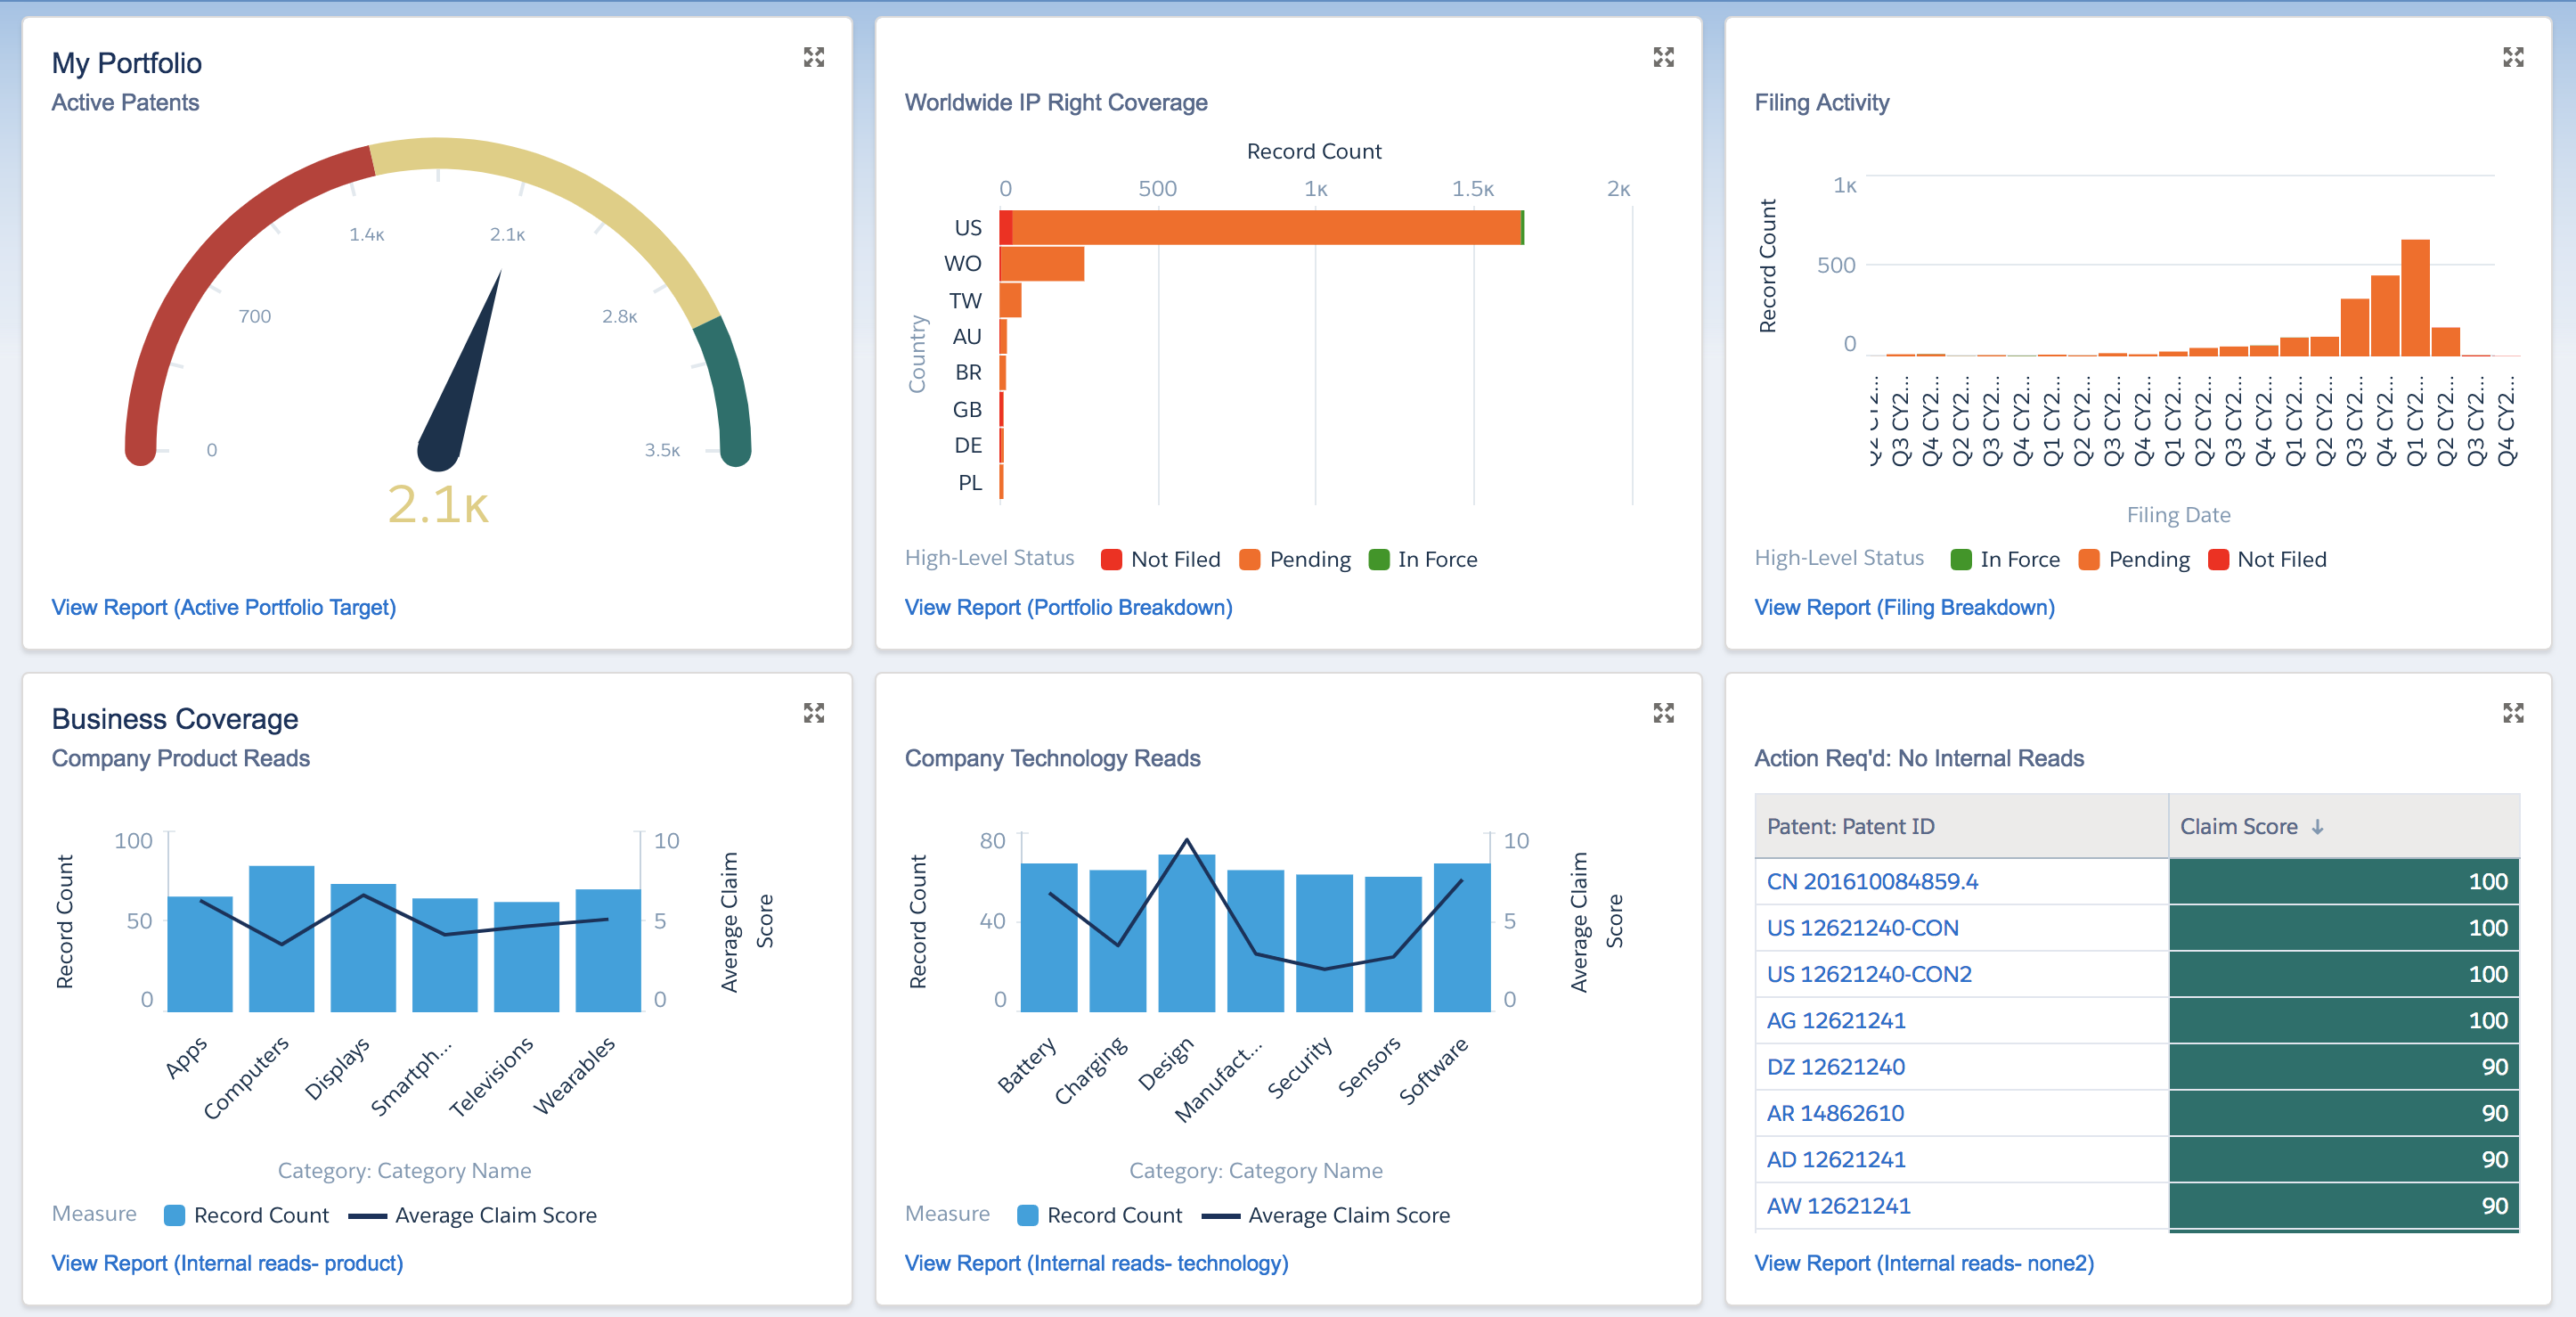Expand the Business Coverage widget

[814, 712]
